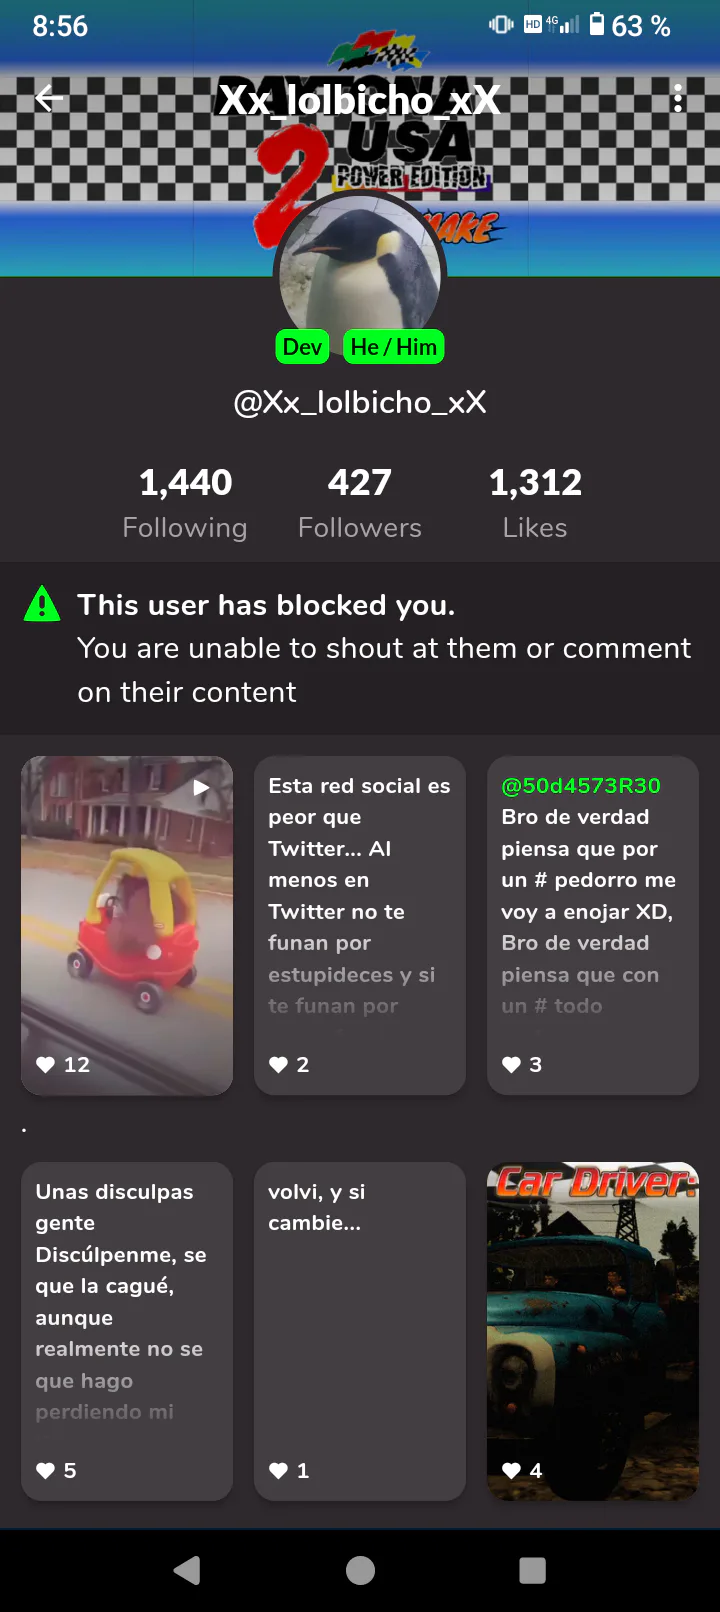Open the three-dot overflow menu

678,98
